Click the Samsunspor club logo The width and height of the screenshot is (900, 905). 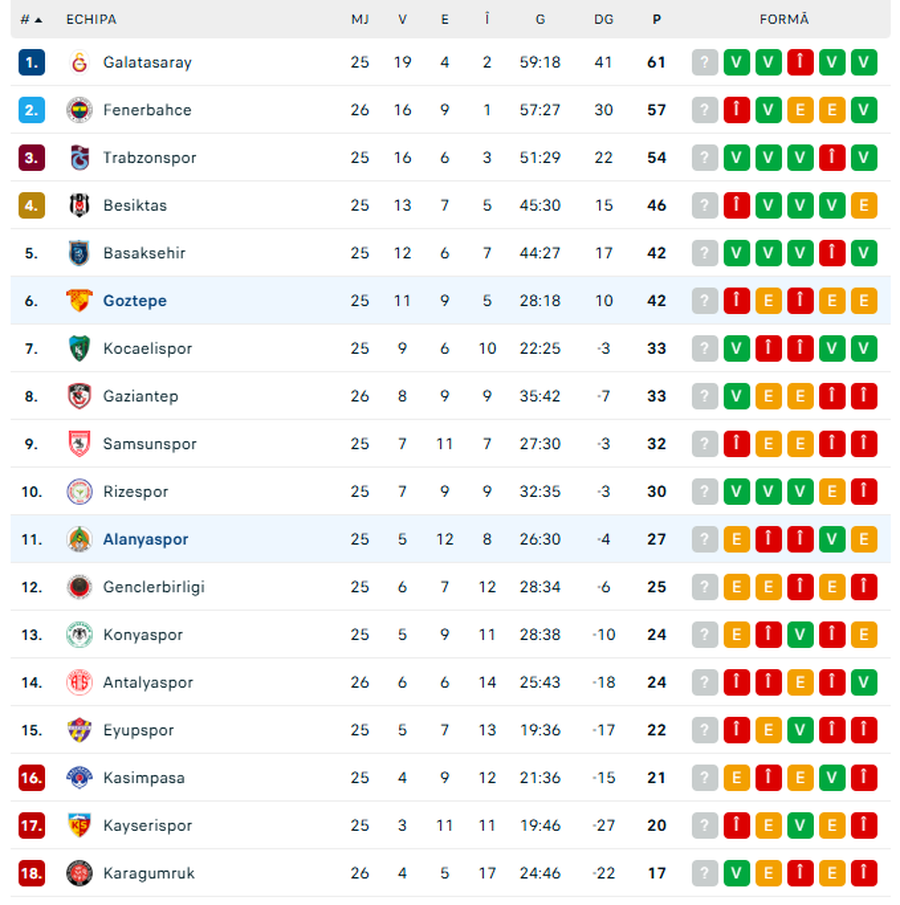click(x=80, y=444)
